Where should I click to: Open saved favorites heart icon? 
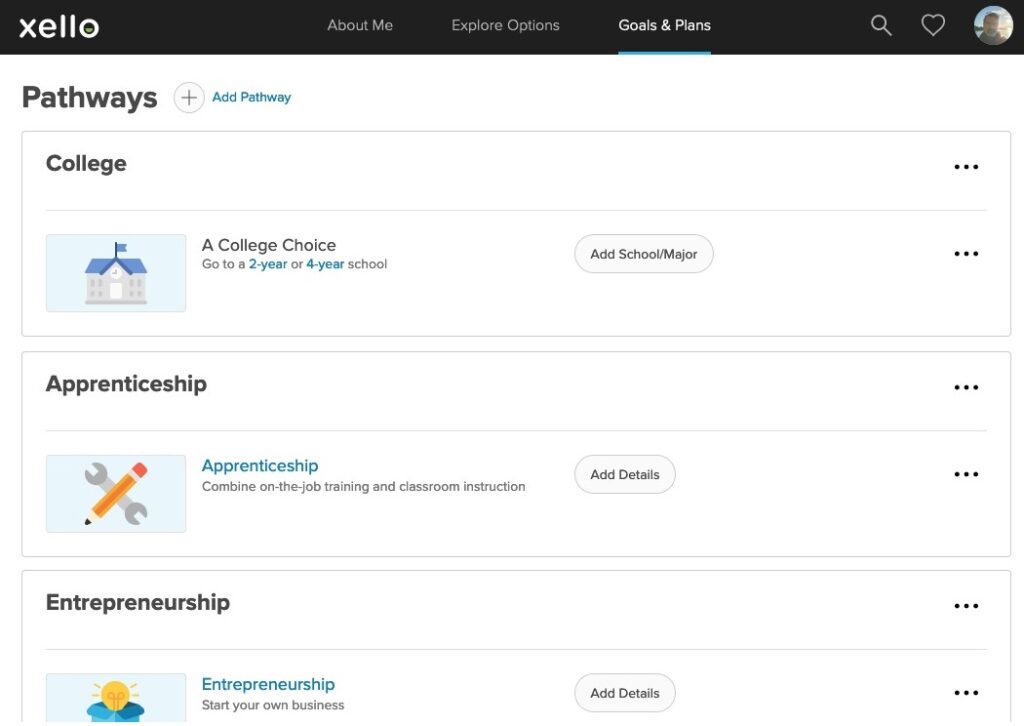pyautogui.click(x=933, y=26)
